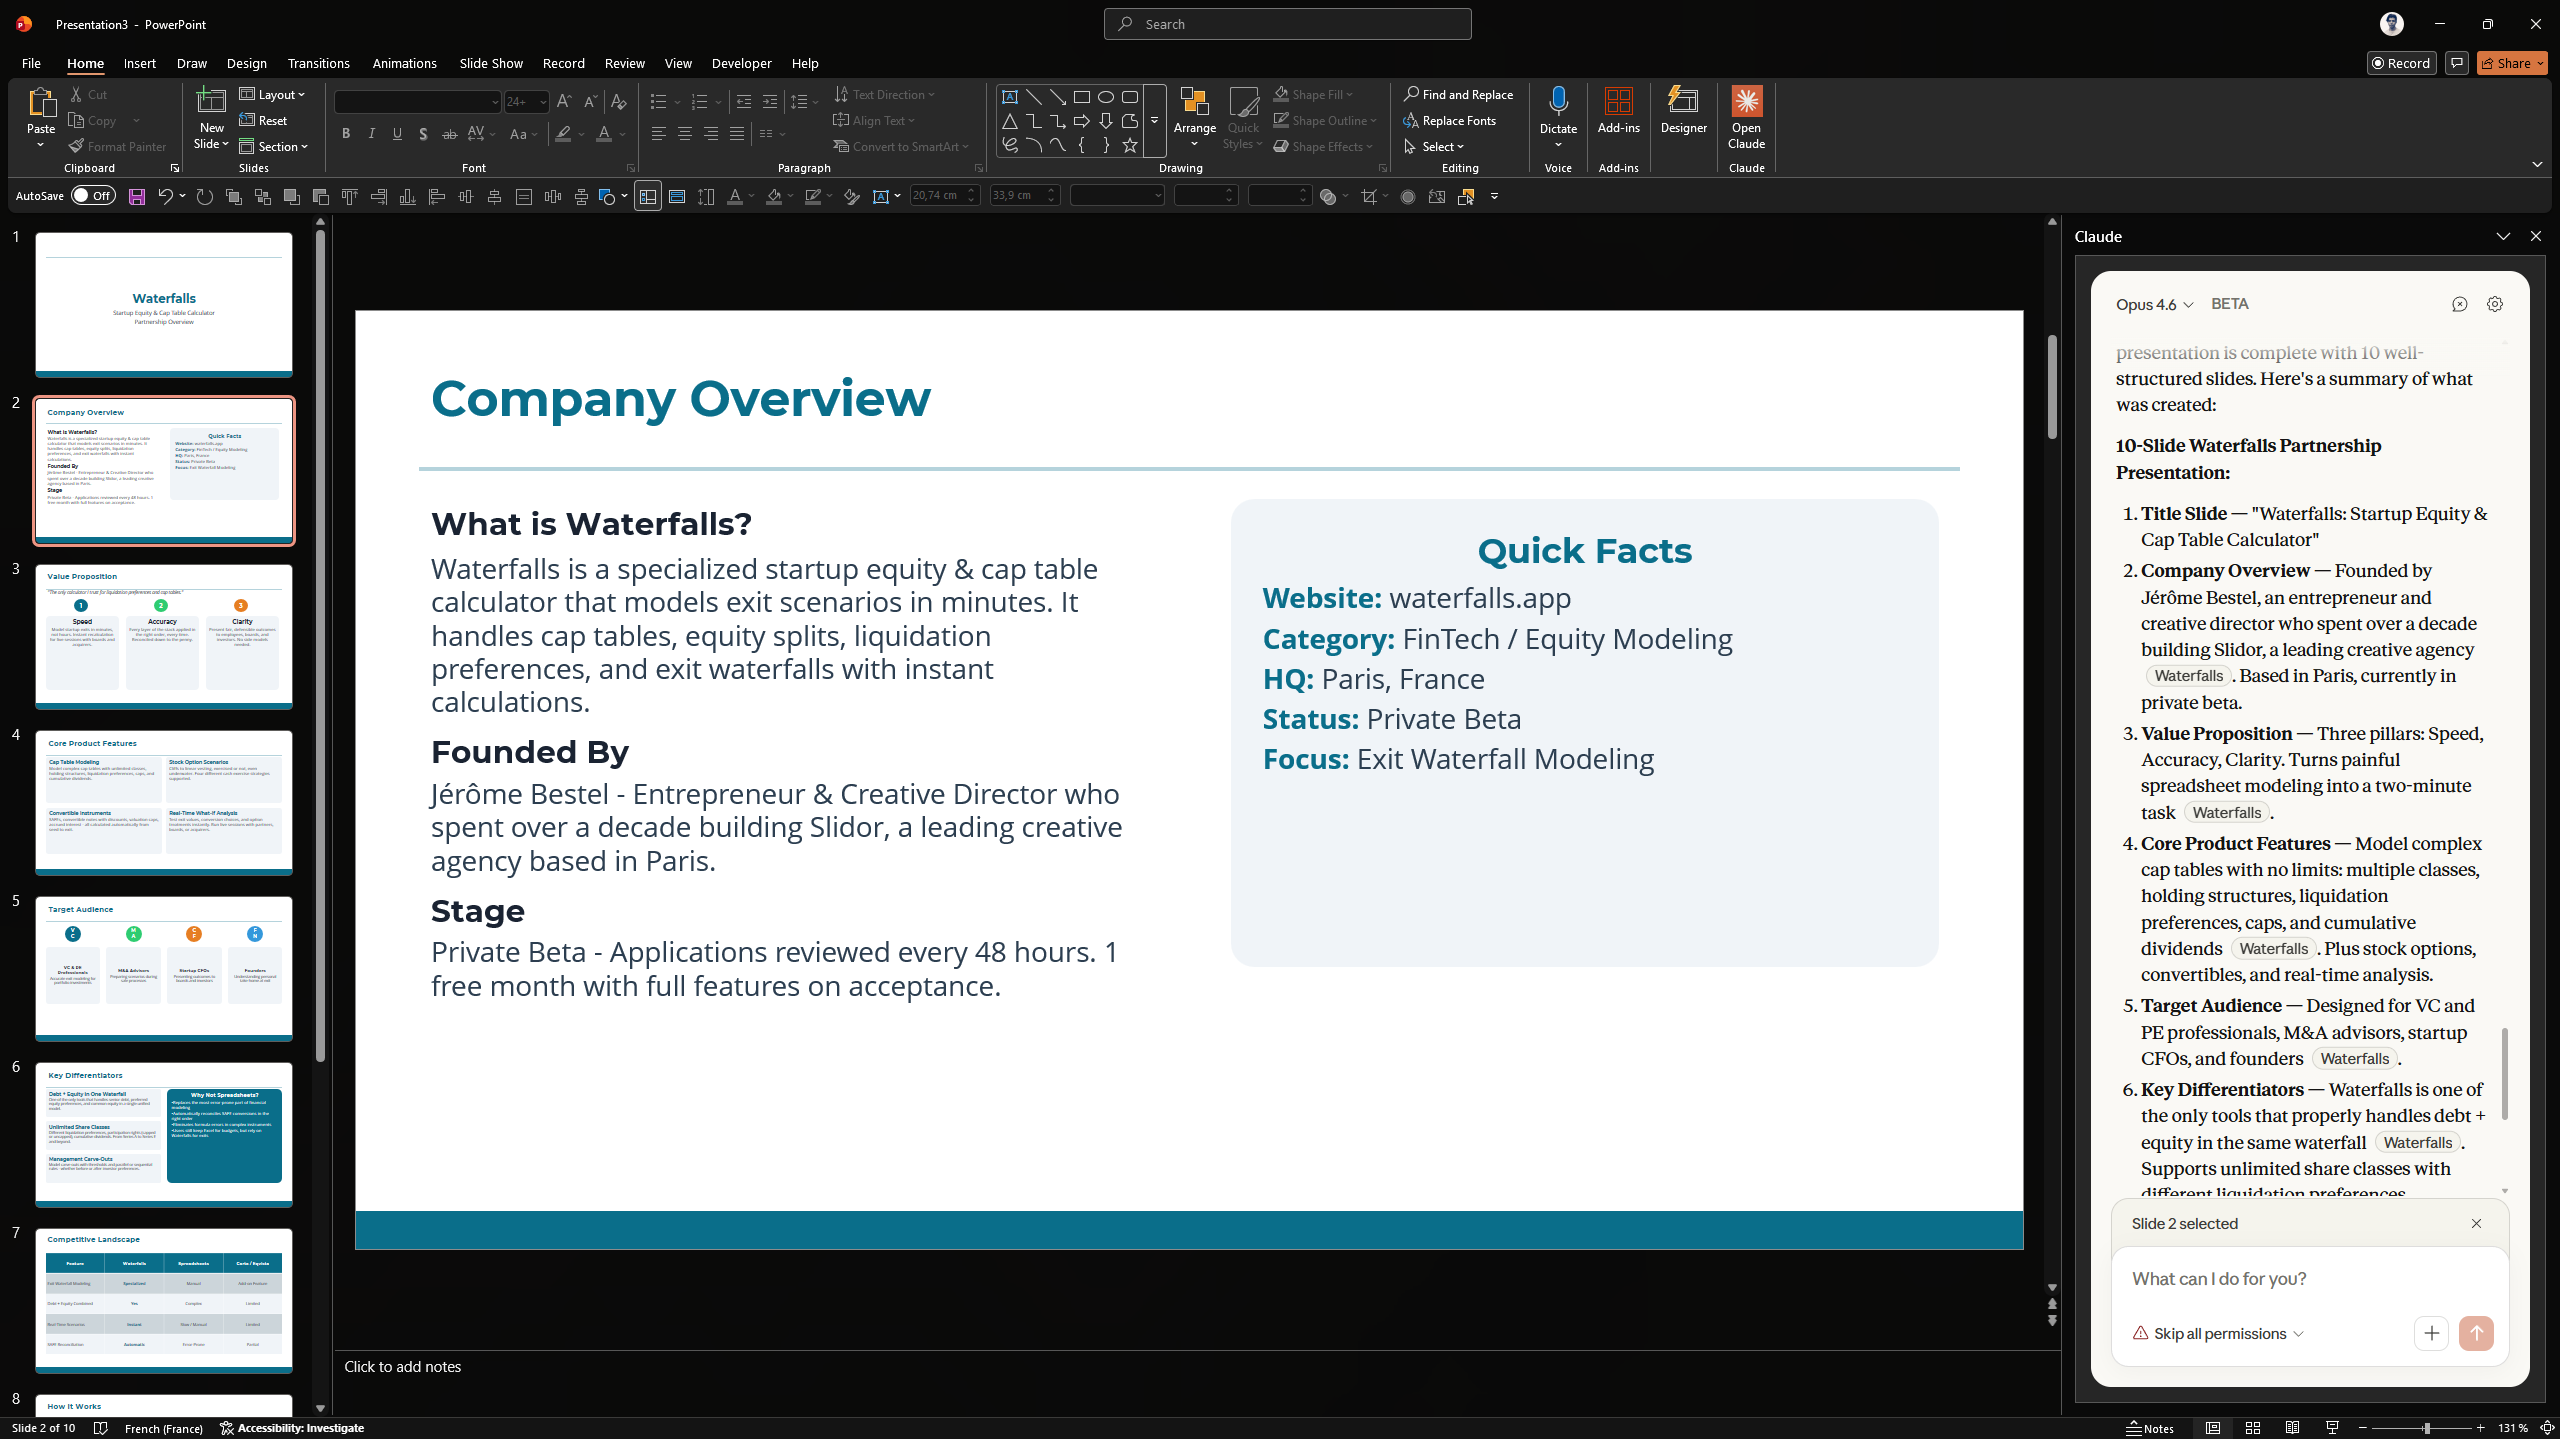Expand Skip all permissions menu

(2218, 1333)
